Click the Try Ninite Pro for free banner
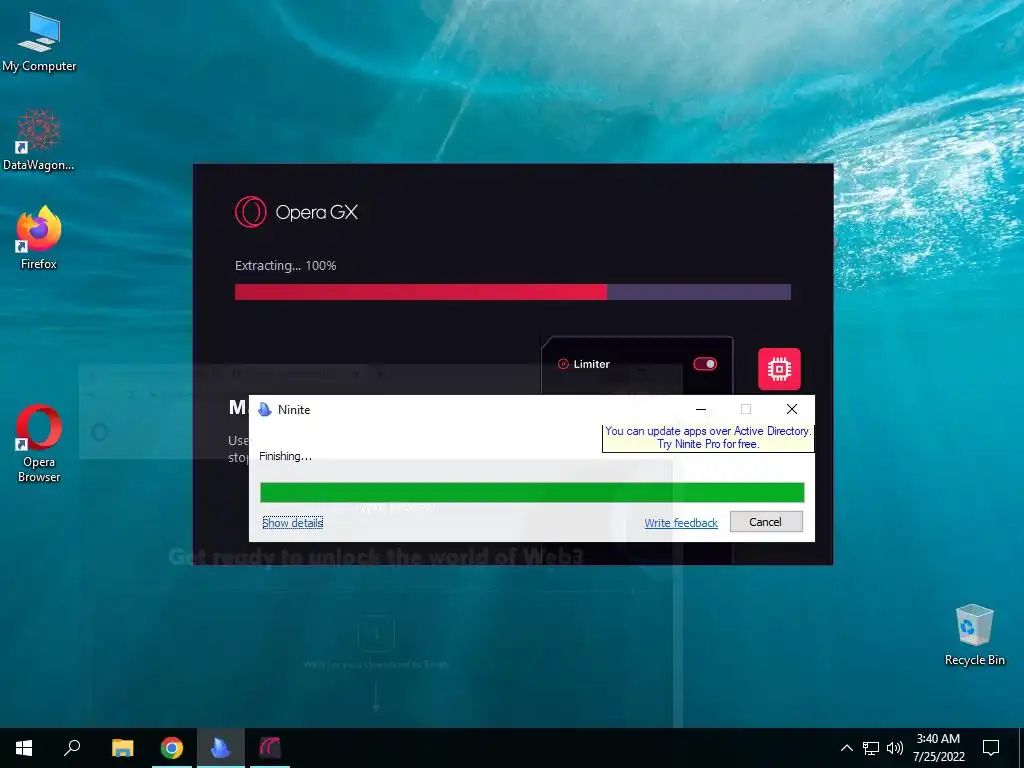This screenshot has width=1024, height=768. [708, 438]
